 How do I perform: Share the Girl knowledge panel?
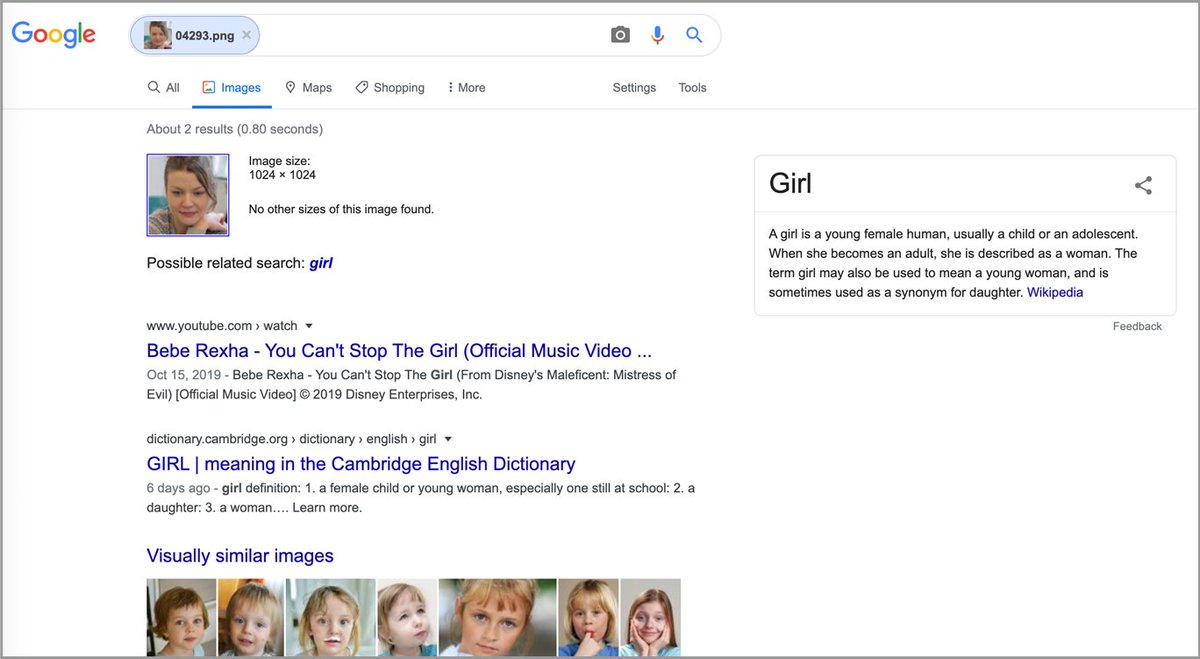(1143, 185)
